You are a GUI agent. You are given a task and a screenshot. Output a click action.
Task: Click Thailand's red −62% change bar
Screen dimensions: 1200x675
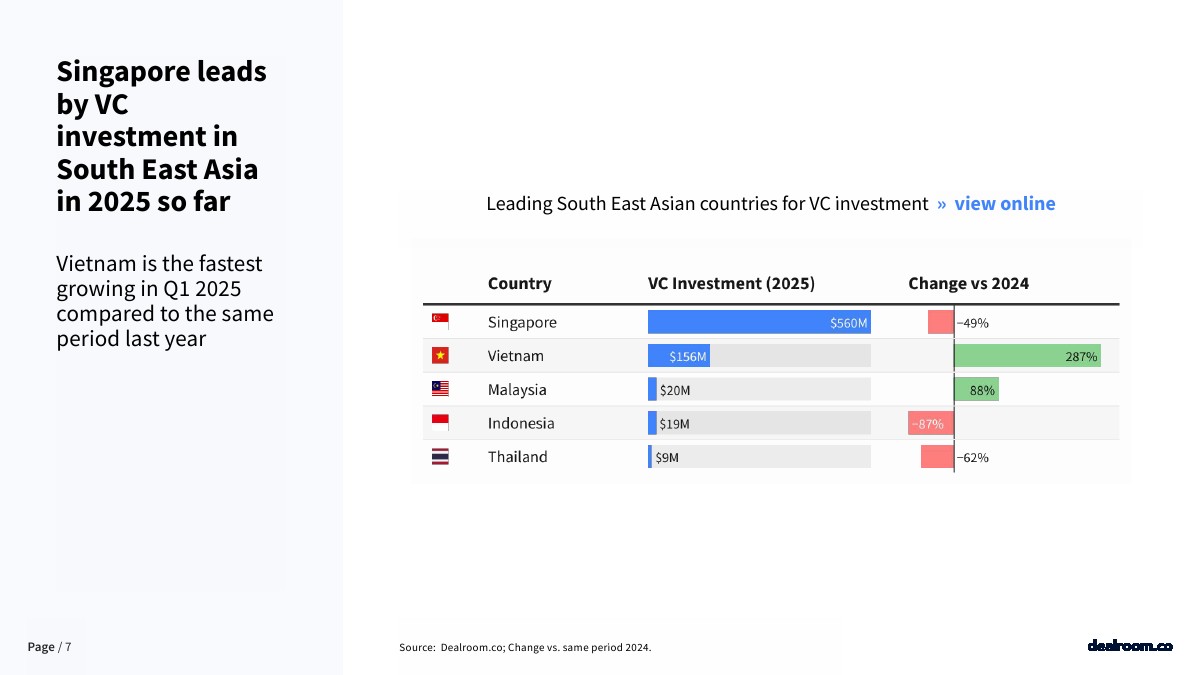coord(937,457)
